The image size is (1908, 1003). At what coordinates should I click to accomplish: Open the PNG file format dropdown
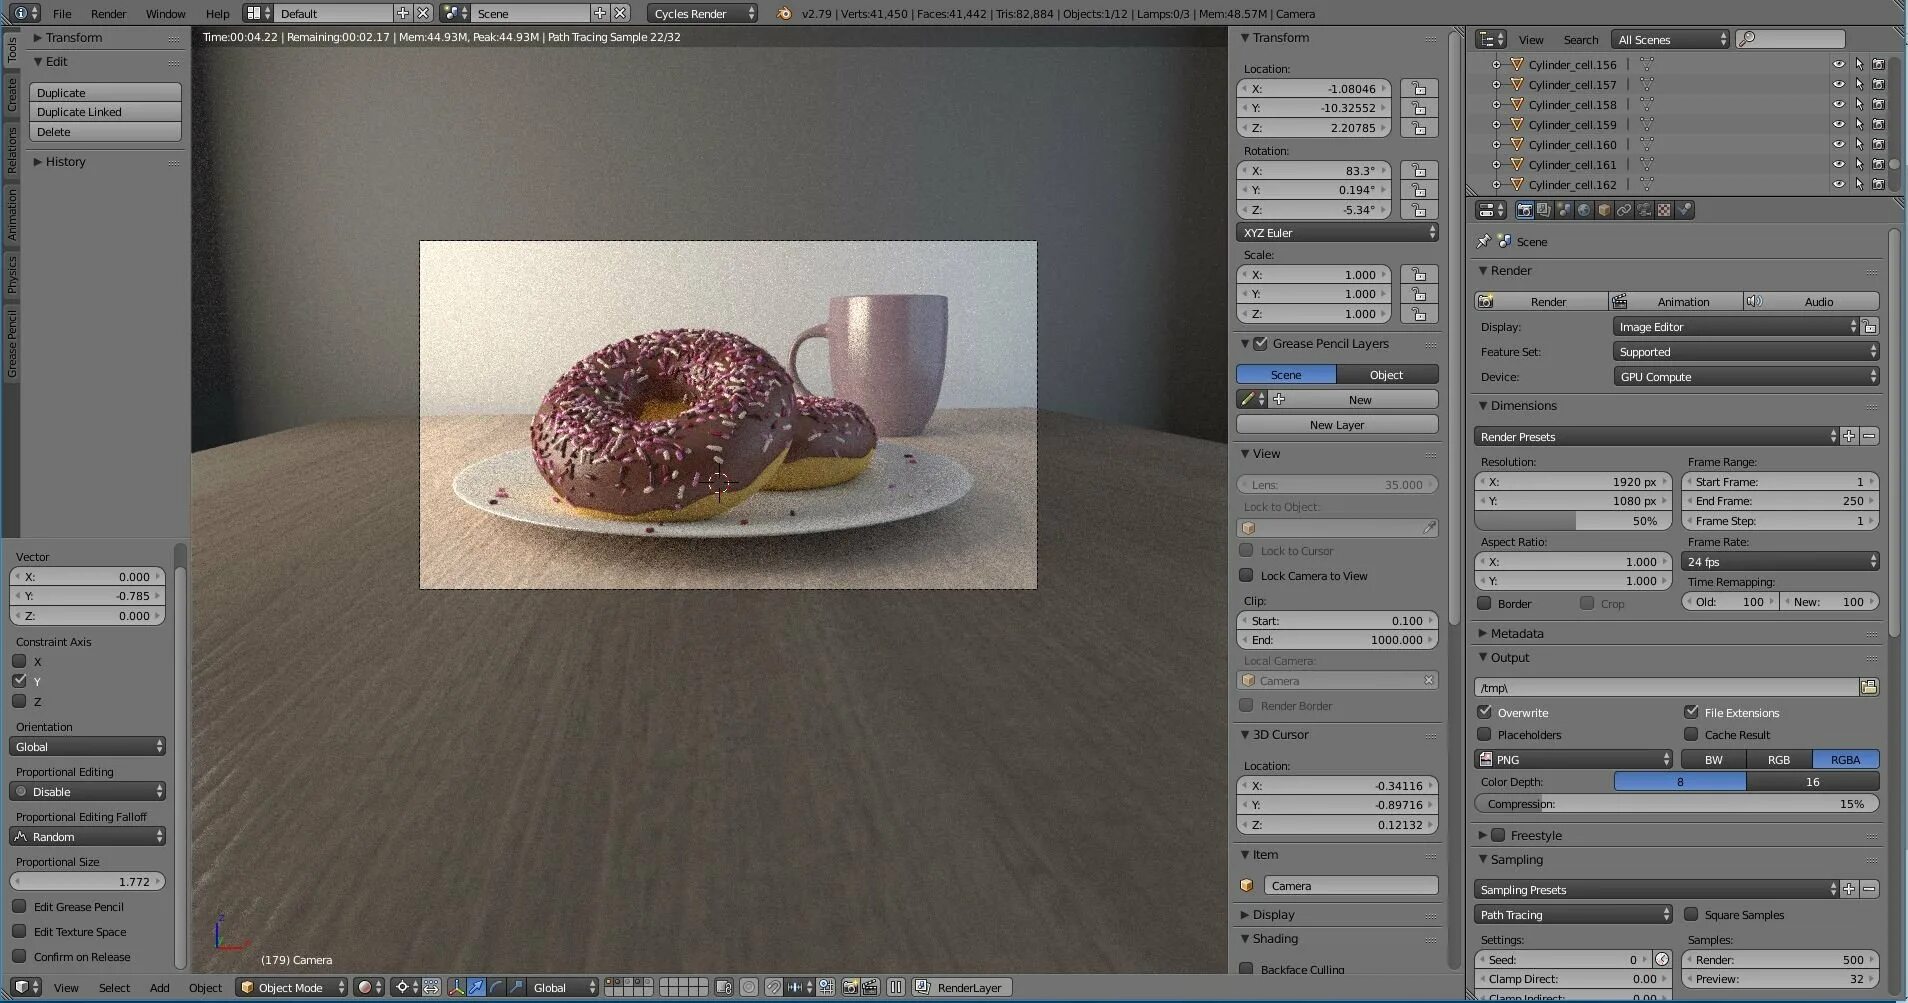(1573, 759)
